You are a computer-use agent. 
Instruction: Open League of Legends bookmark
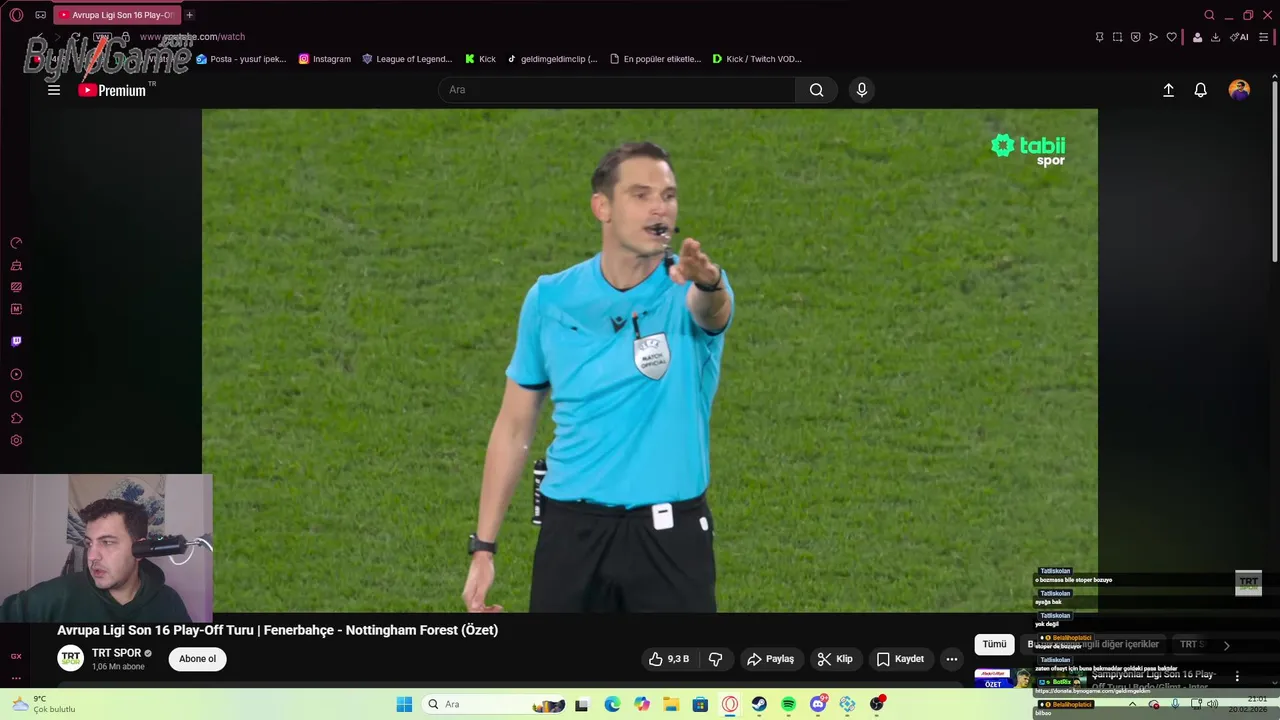point(407,59)
